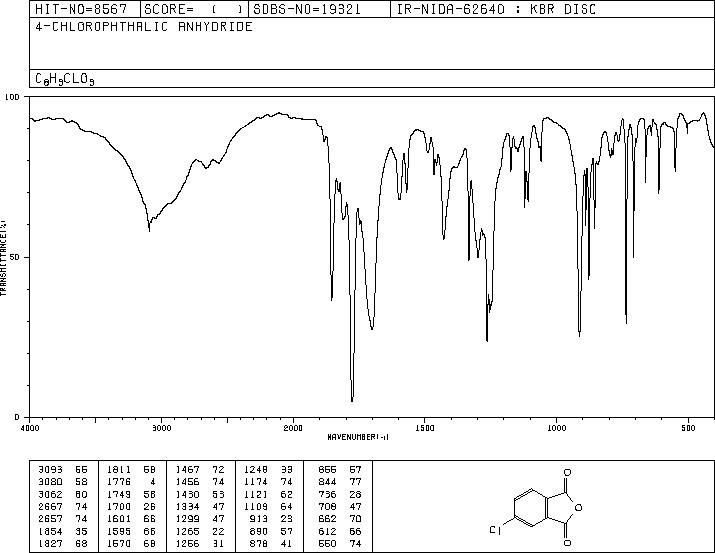Click the 2000 wavenumber axis label
Viewport: 715px width, 553px height.
coord(293,428)
